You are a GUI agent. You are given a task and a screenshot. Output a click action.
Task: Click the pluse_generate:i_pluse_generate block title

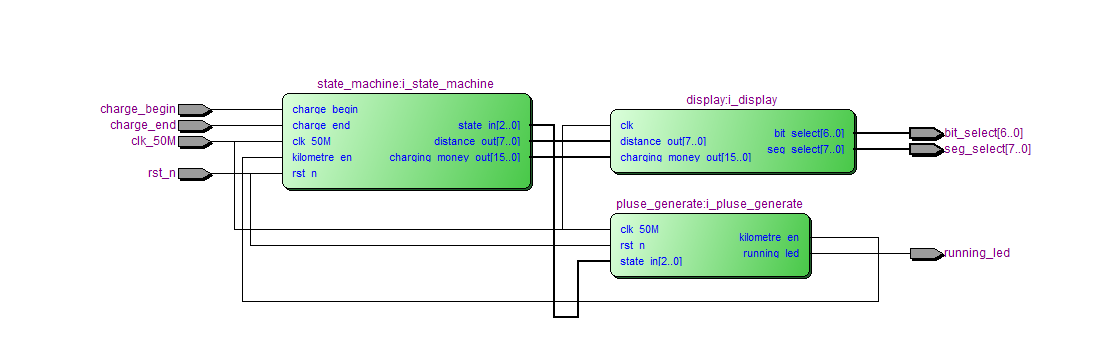click(709, 204)
